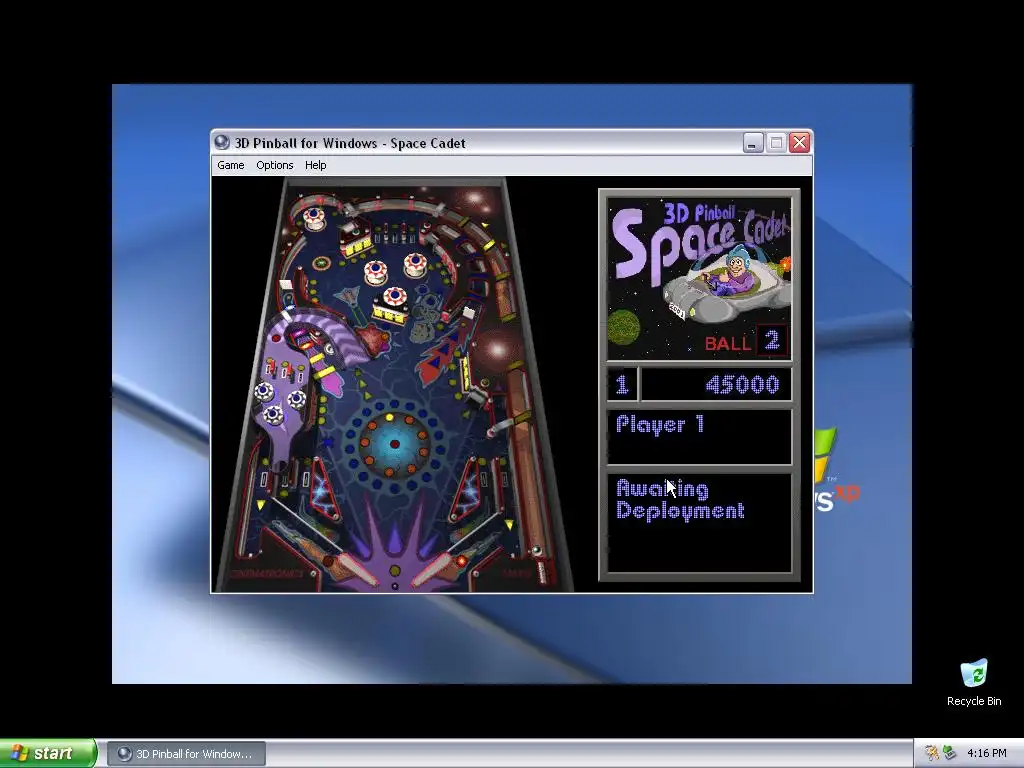1024x768 pixels.
Task: Click the system tray clock showing 4:16 PM
Action: (x=987, y=754)
